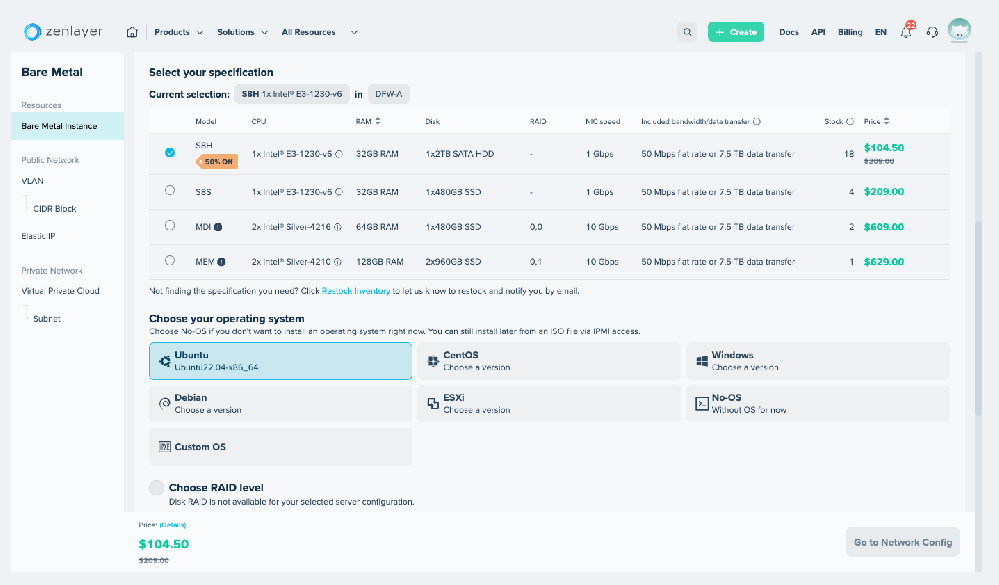Click the badge icon next to MDI
Viewport: 999px width, 585px height.
(x=218, y=227)
